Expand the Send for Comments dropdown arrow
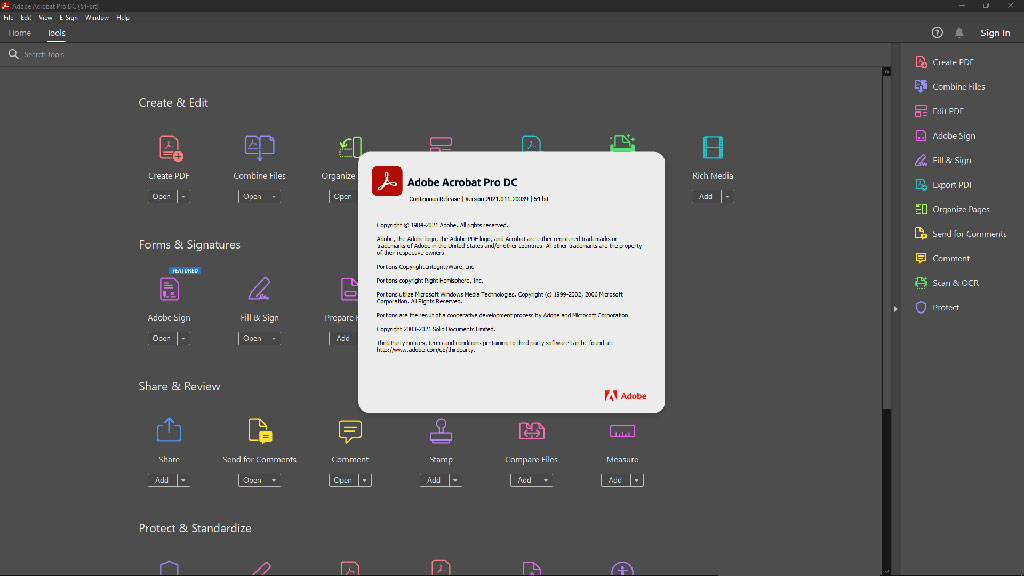 (274, 480)
